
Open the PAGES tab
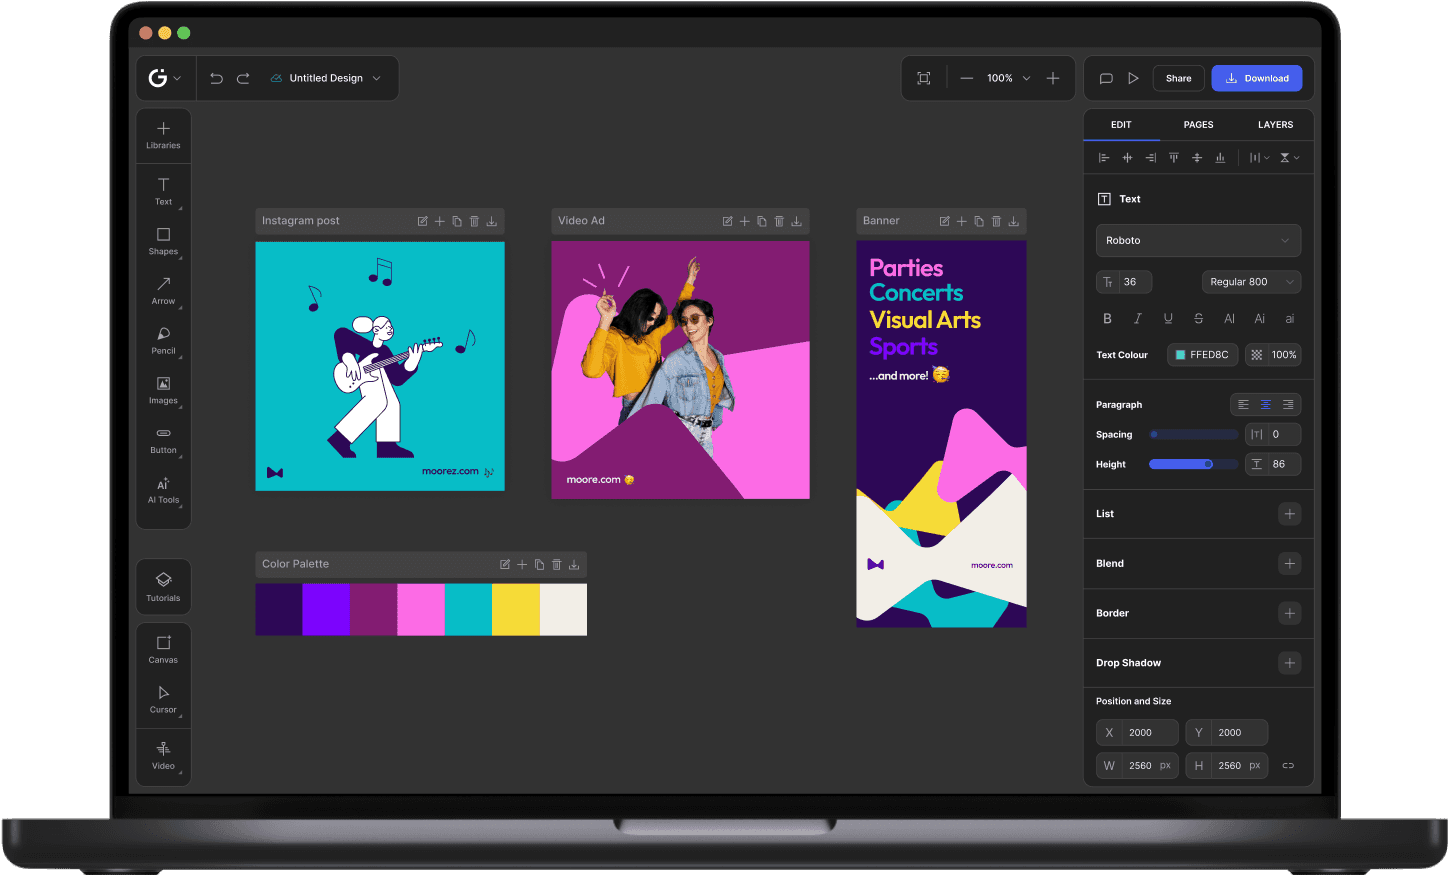click(x=1198, y=124)
